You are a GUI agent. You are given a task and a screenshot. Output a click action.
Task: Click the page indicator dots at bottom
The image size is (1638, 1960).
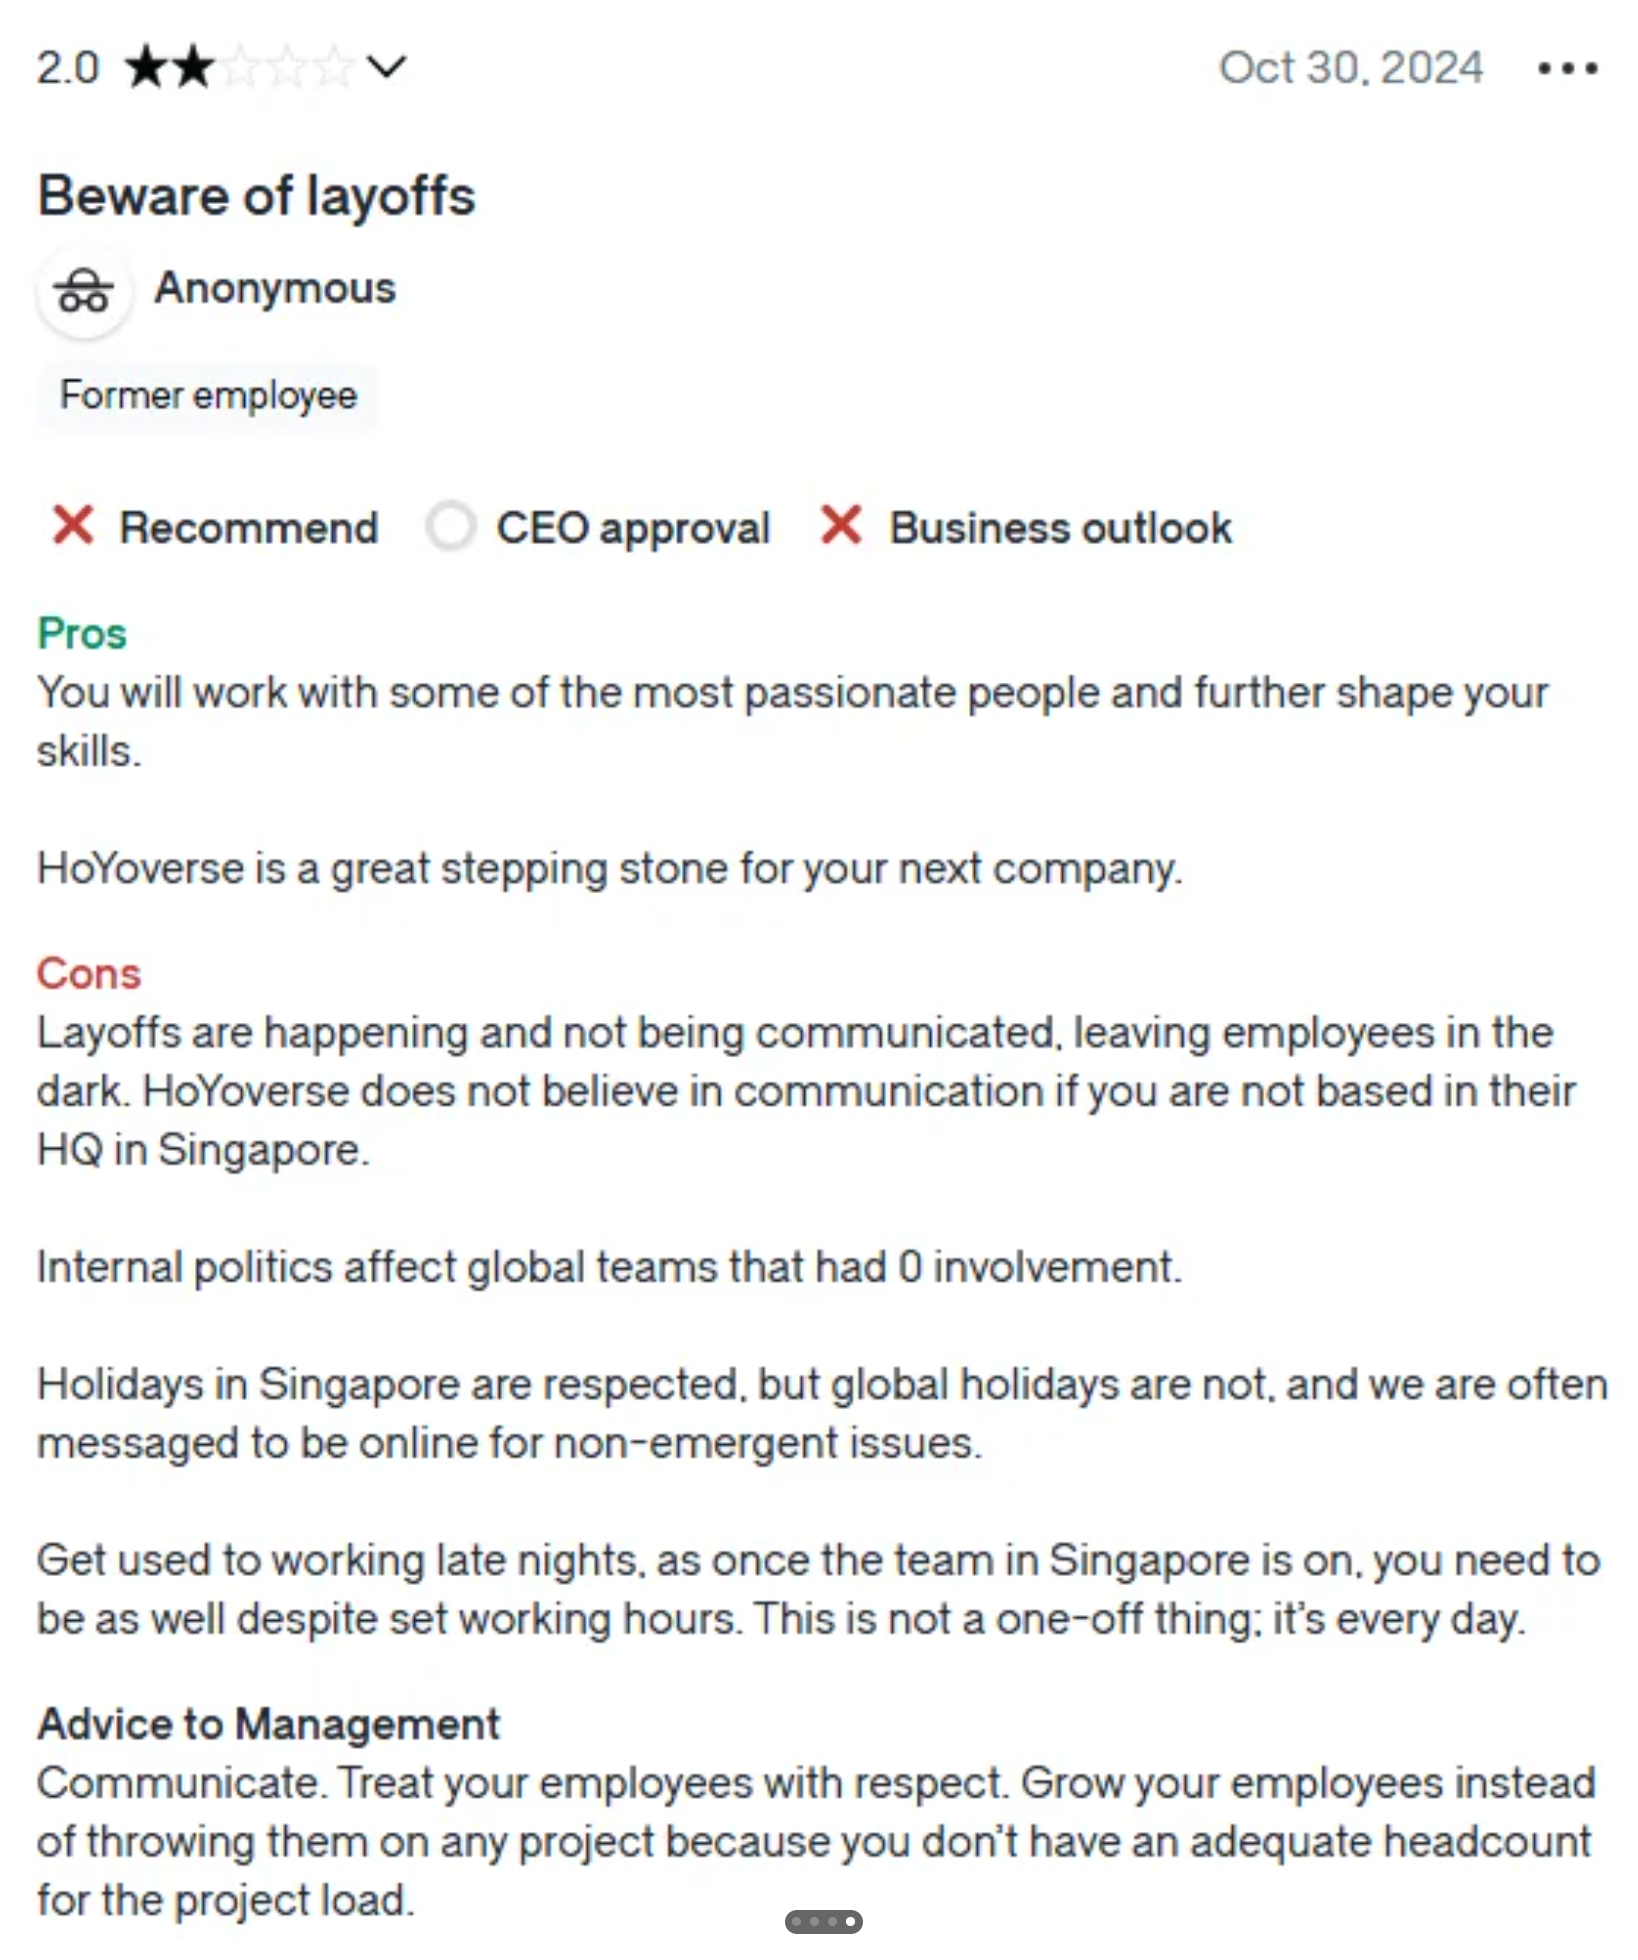tap(823, 1921)
